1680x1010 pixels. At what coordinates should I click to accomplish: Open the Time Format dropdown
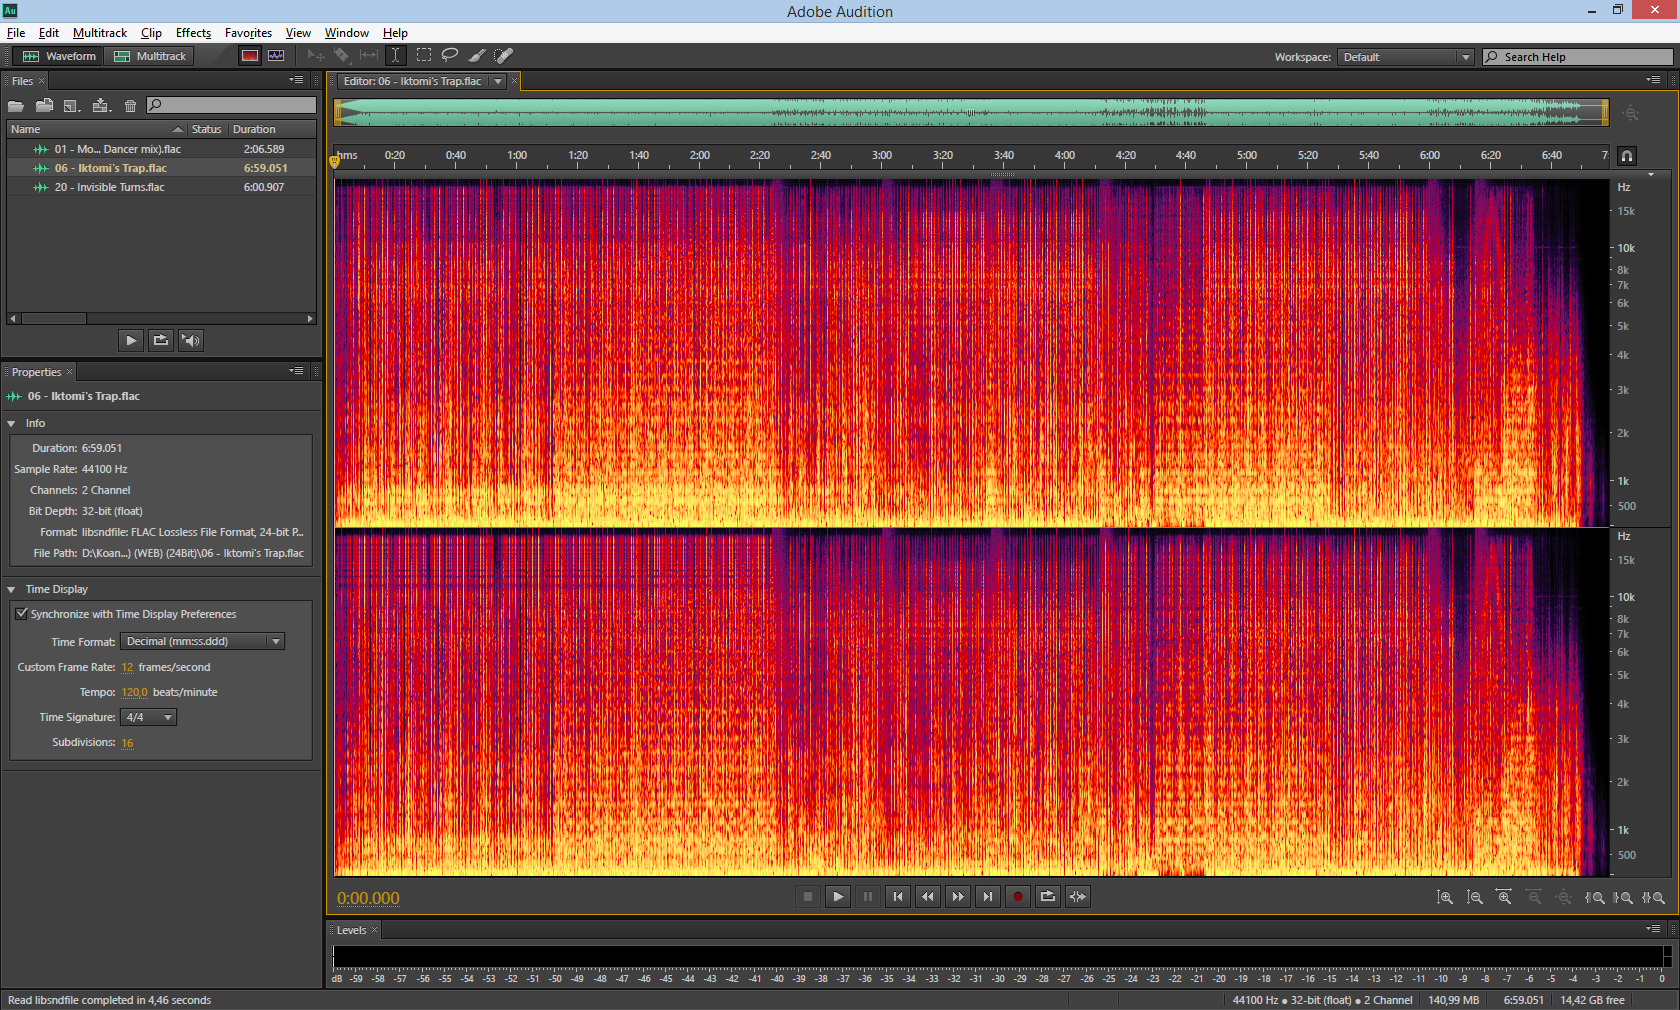[x=203, y=642]
